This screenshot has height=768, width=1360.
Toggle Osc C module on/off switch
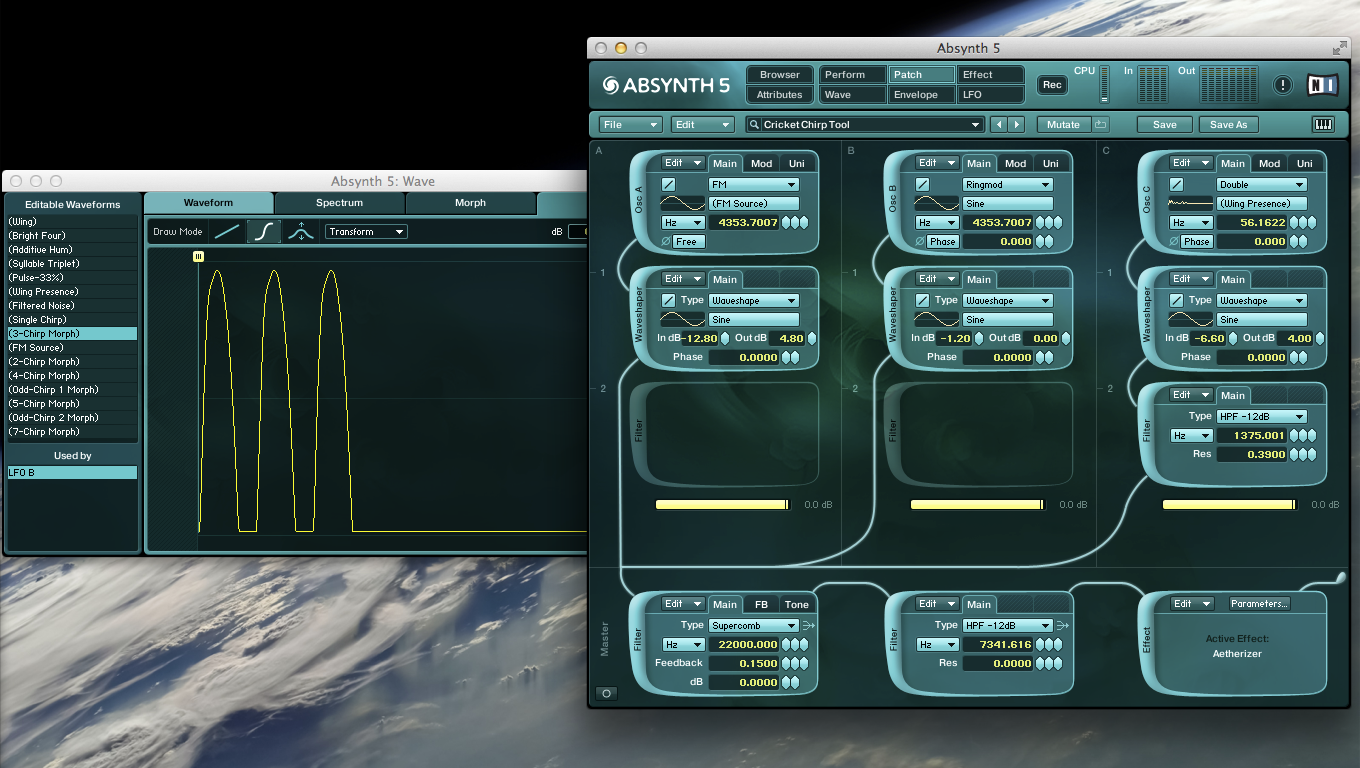[x=1176, y=185]
